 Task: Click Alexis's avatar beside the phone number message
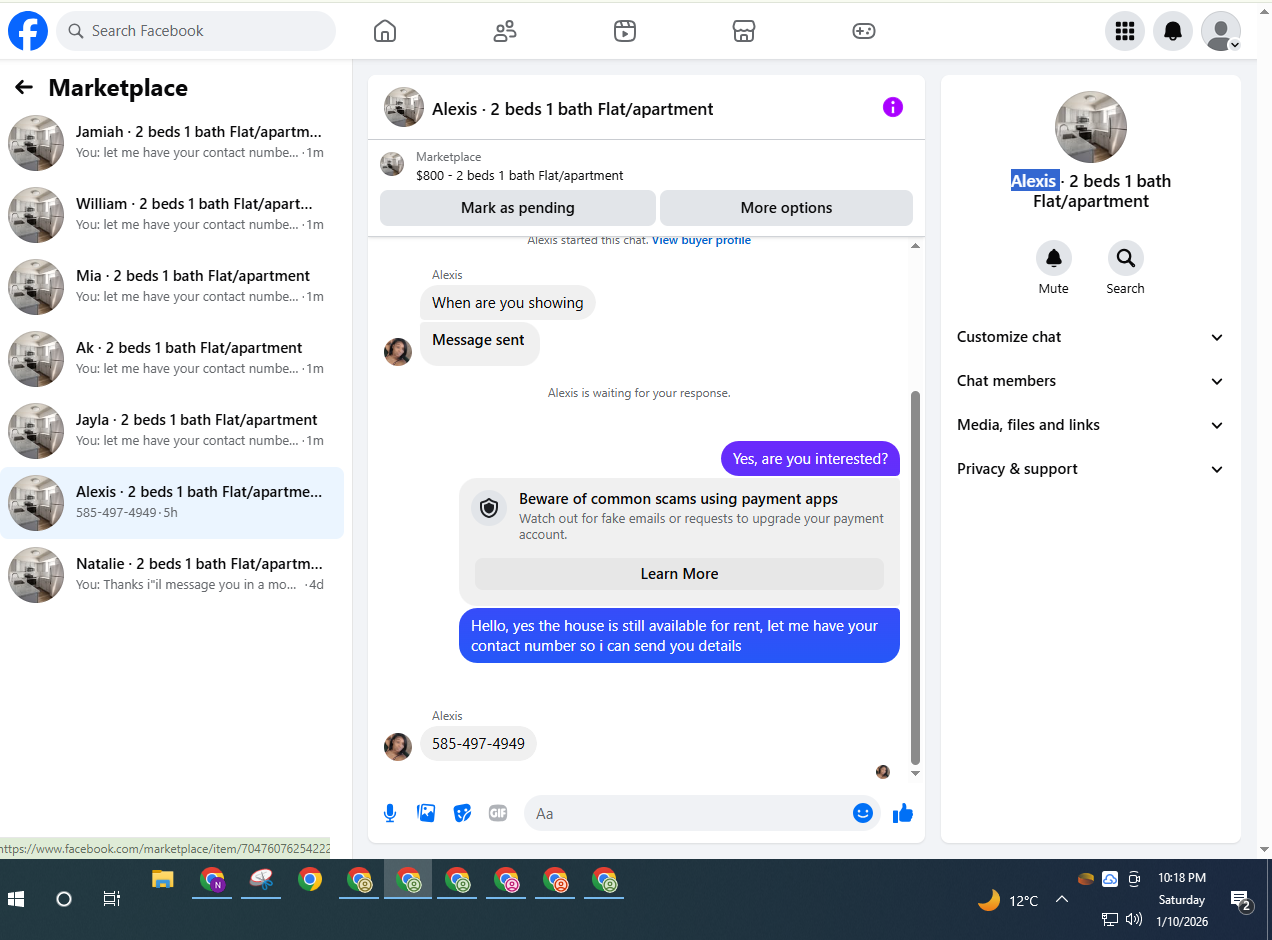click(x=398, y=747)
